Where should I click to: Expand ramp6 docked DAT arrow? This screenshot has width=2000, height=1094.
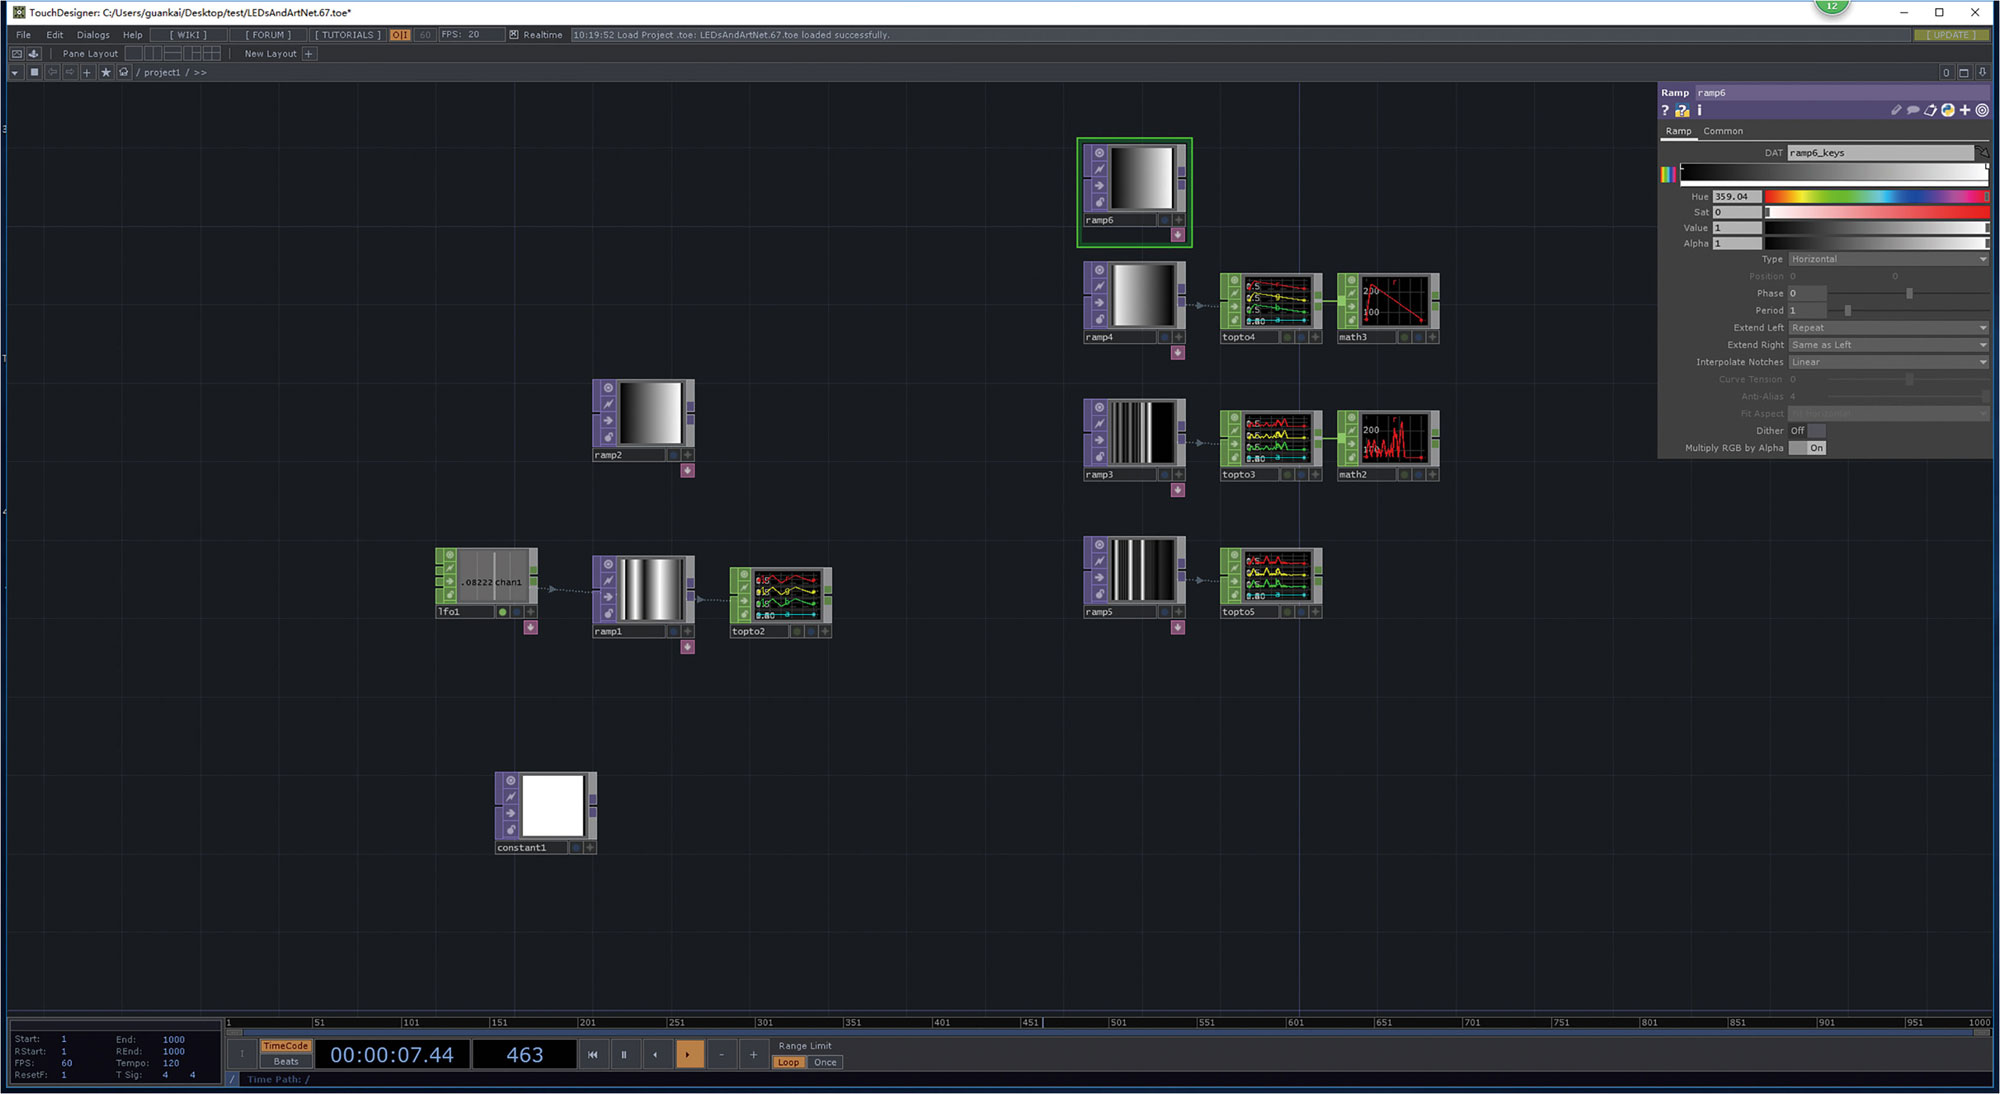1178,235
